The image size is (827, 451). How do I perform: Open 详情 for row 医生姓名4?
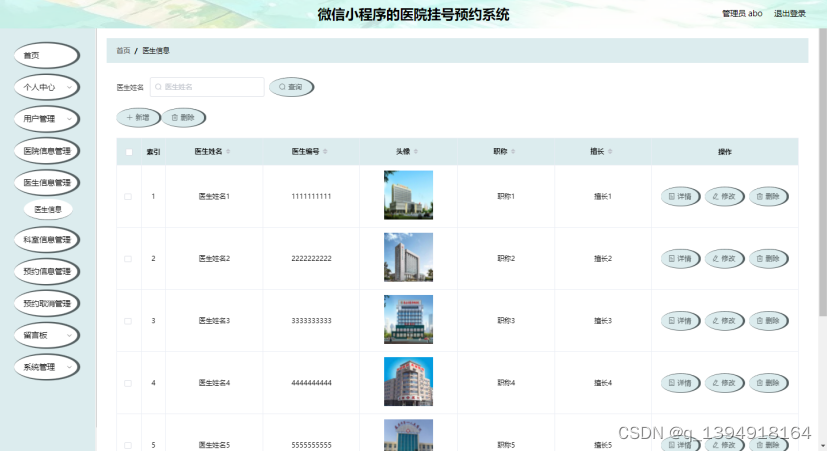(x=680, y=383)
